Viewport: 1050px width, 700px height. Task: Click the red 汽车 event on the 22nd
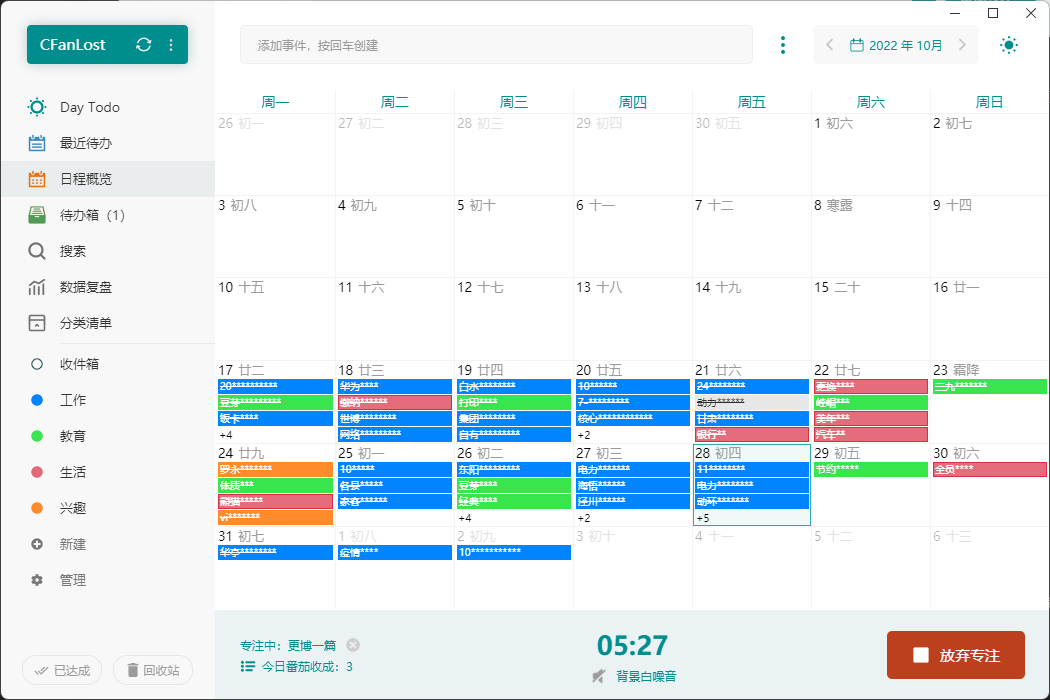point(871,434)
